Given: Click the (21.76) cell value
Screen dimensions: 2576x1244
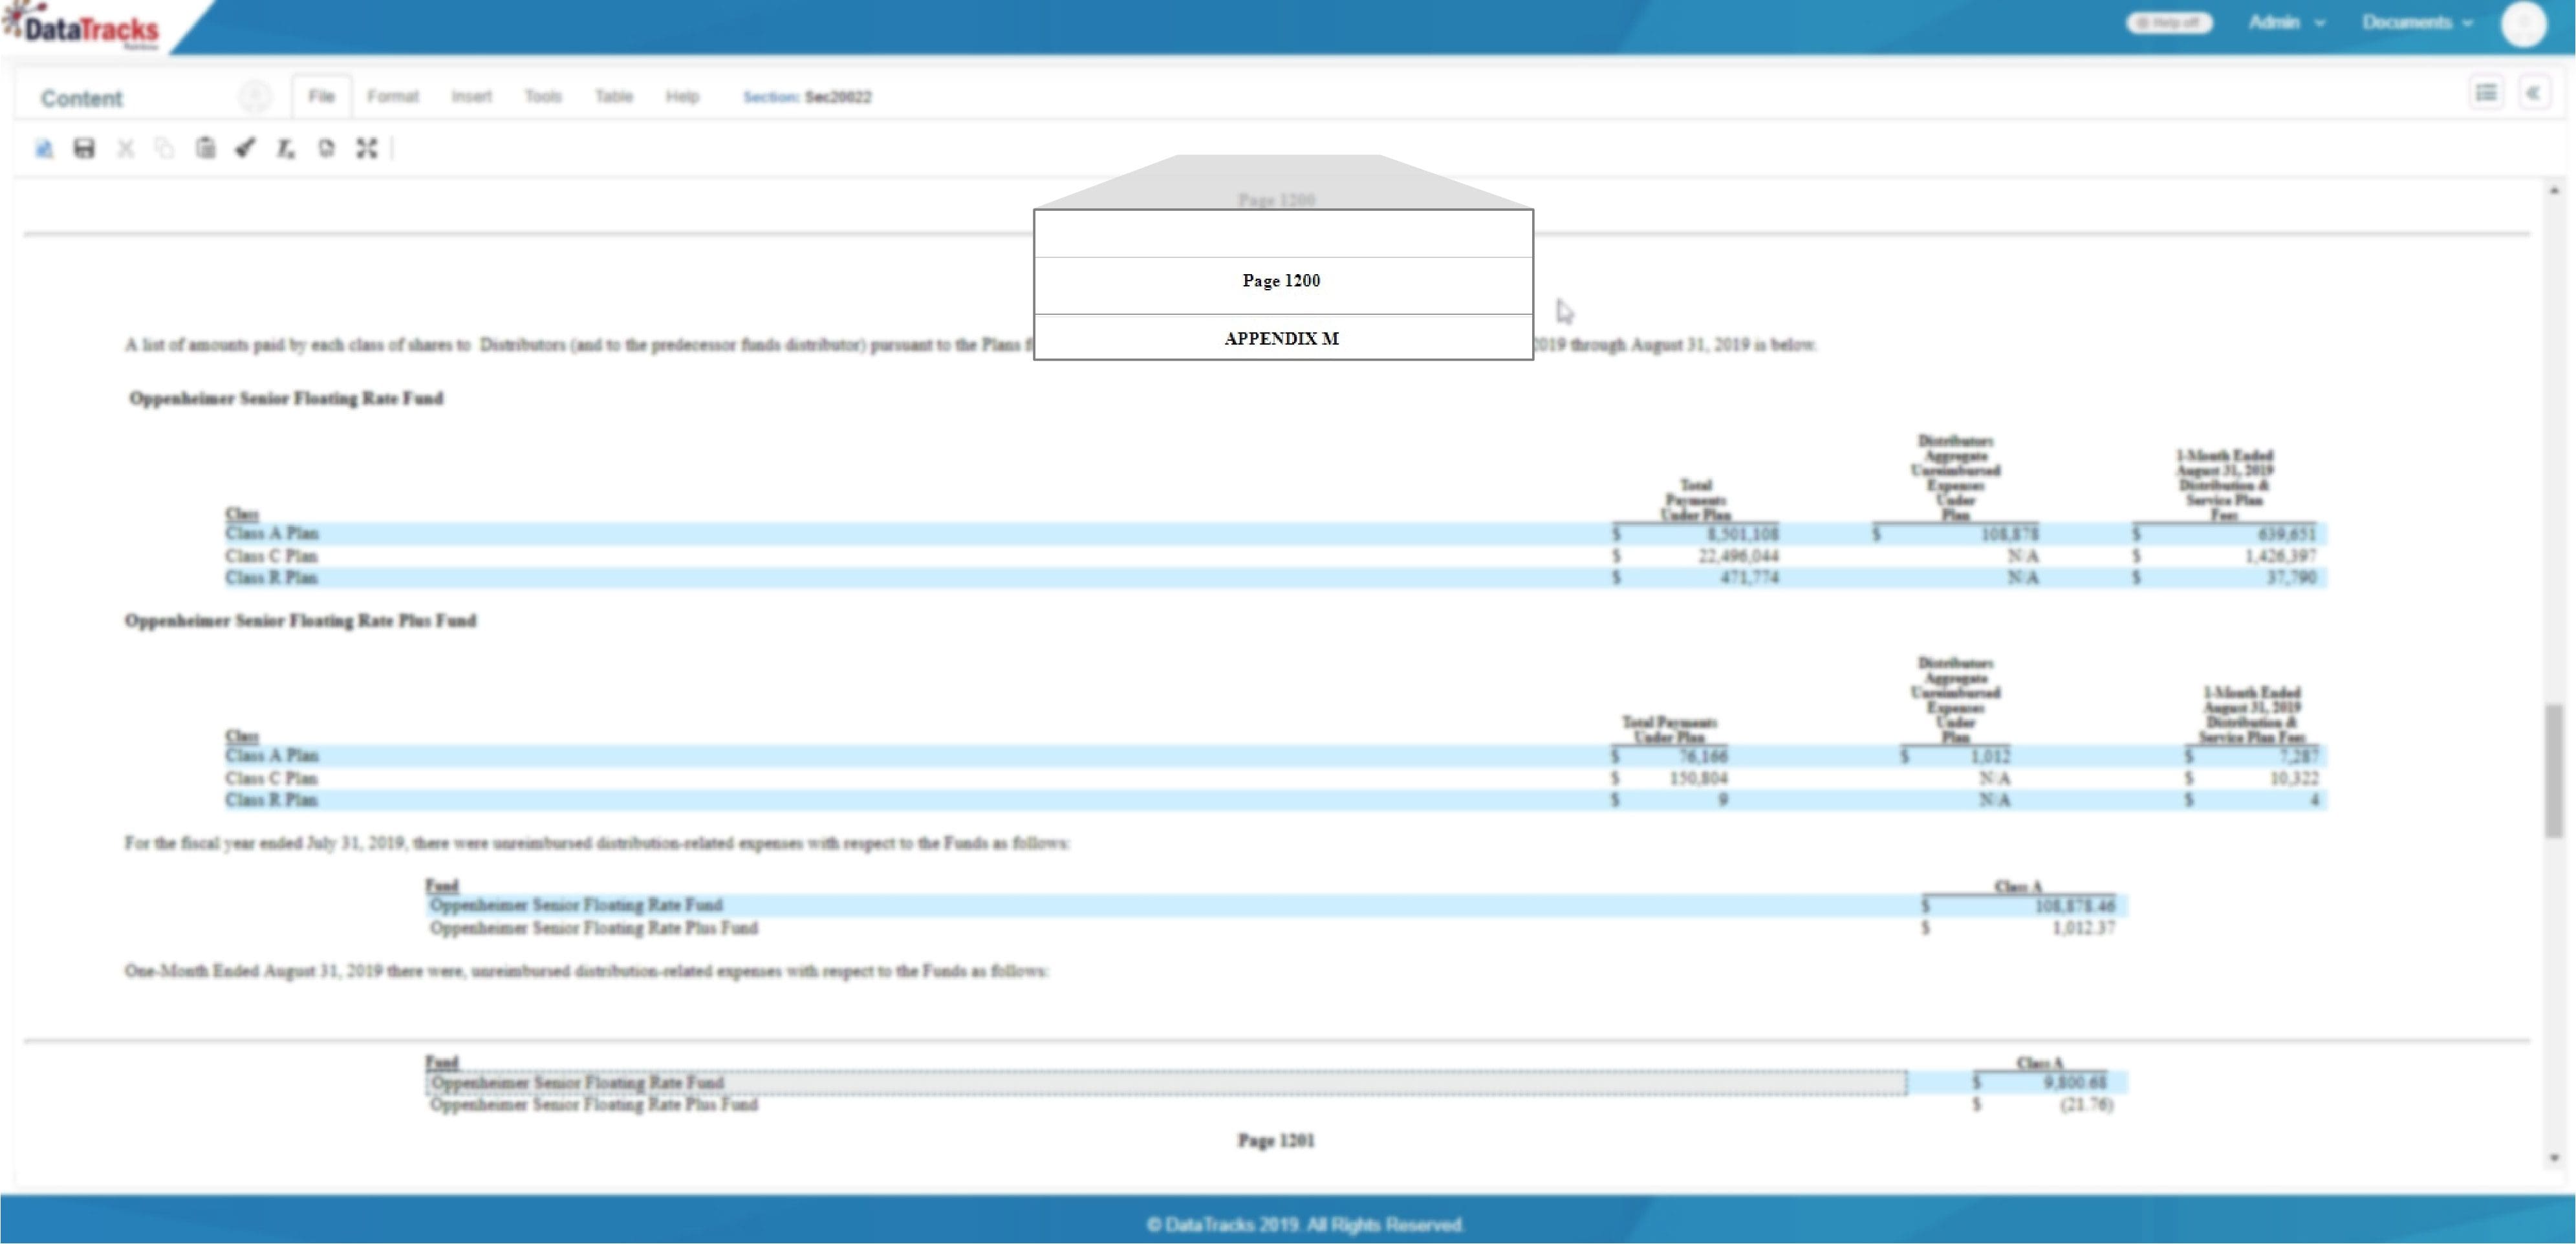Looking at the screenshot, I should (2086, 1104).
